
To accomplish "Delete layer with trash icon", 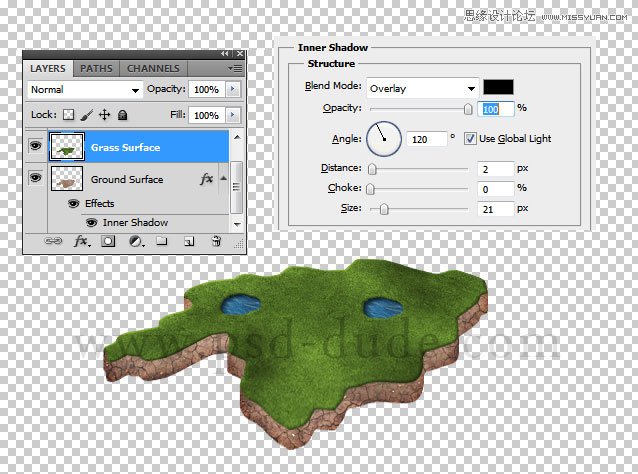I will (x=215, y=242).
